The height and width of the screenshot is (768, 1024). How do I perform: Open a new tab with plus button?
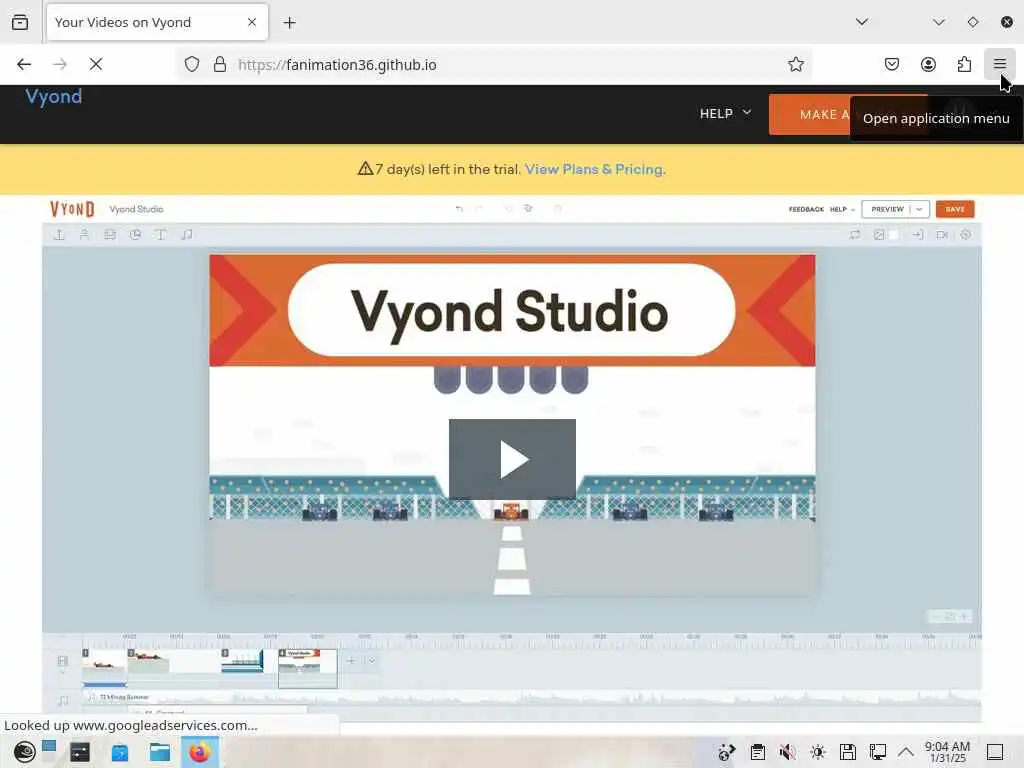coord(289,23)
